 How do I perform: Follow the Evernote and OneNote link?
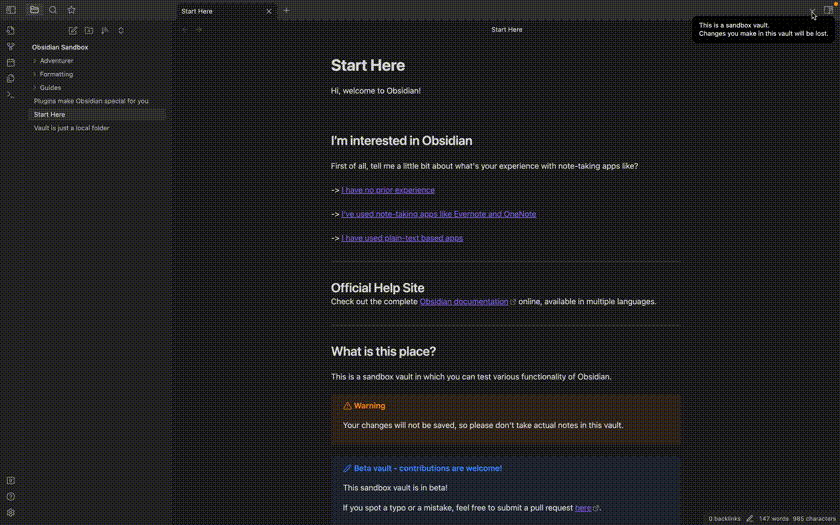(439, 214)
